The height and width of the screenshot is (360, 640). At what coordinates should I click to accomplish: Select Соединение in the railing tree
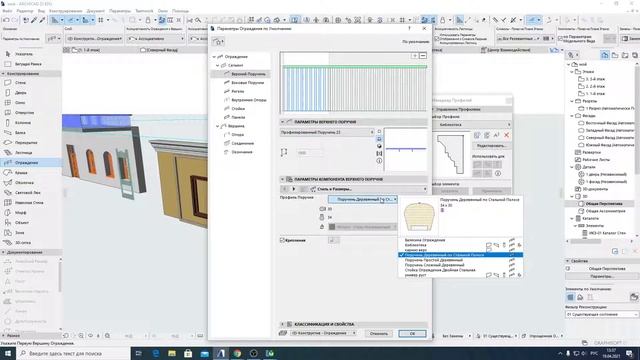(242, 143)
